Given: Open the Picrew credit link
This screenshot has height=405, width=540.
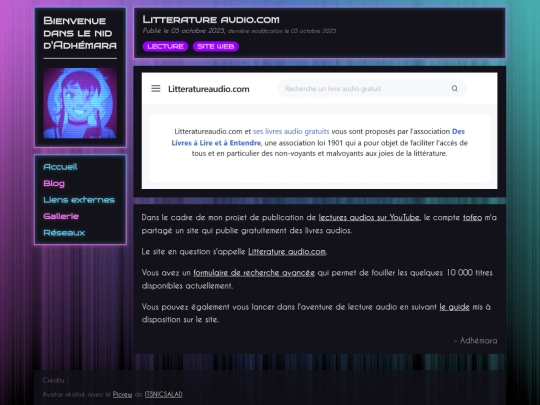Looking at the screenshot, I should (x=122, y=394).
